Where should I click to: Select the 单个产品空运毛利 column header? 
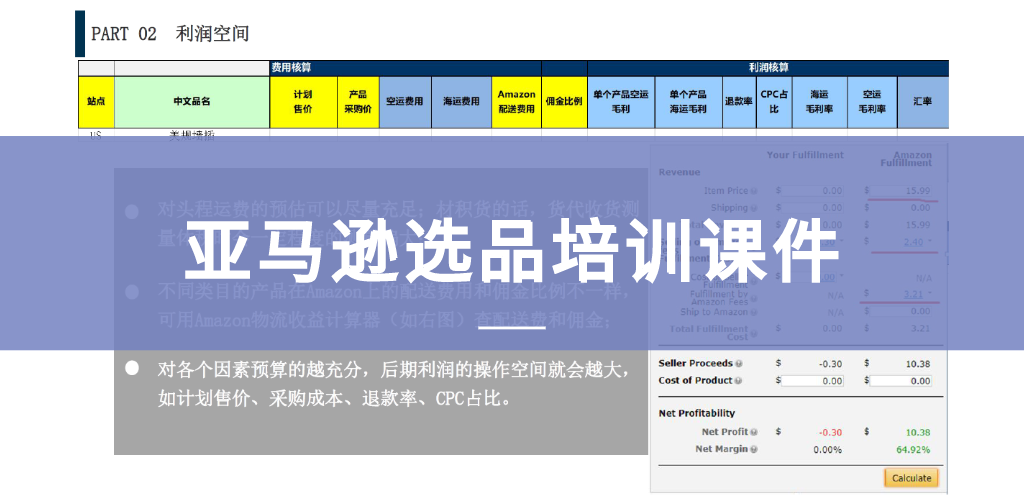pyautogui.click(x=621, y=102)
